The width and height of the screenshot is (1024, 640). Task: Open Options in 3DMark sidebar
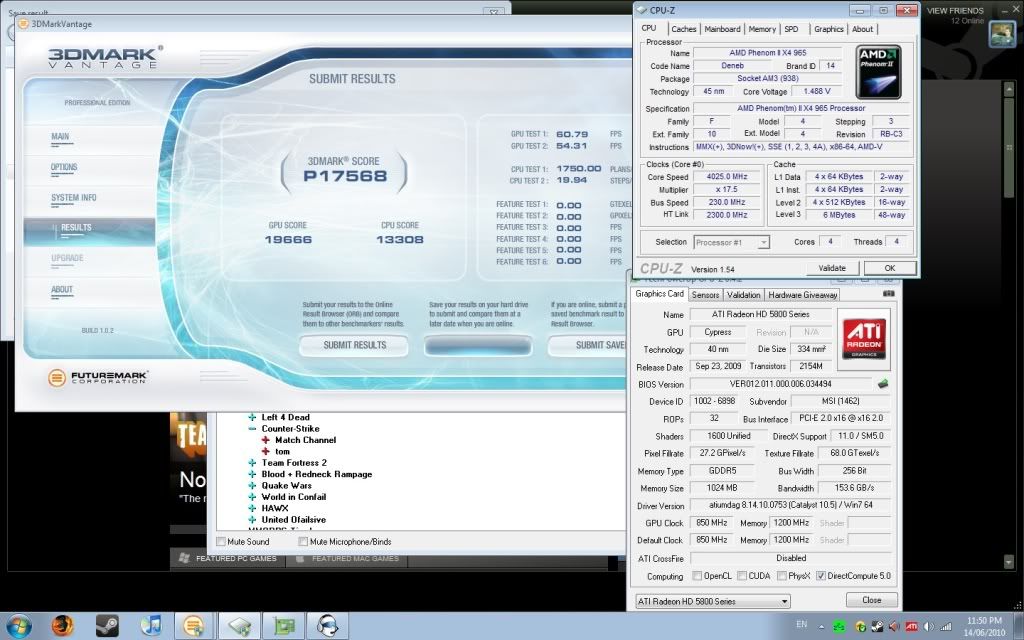click(64, 168)
